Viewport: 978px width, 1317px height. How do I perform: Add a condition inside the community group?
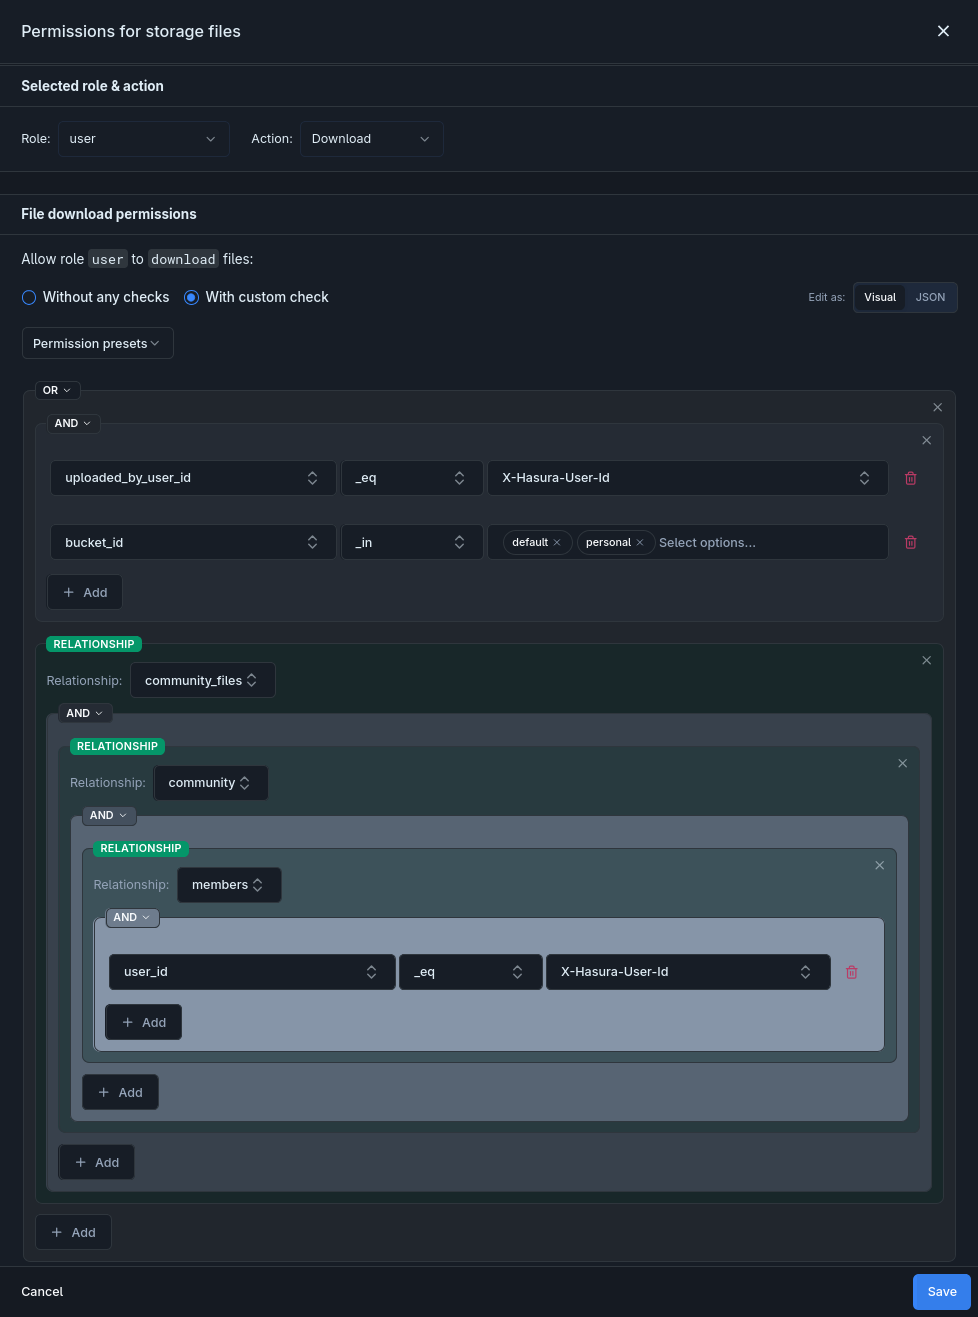click(120, 1092)
